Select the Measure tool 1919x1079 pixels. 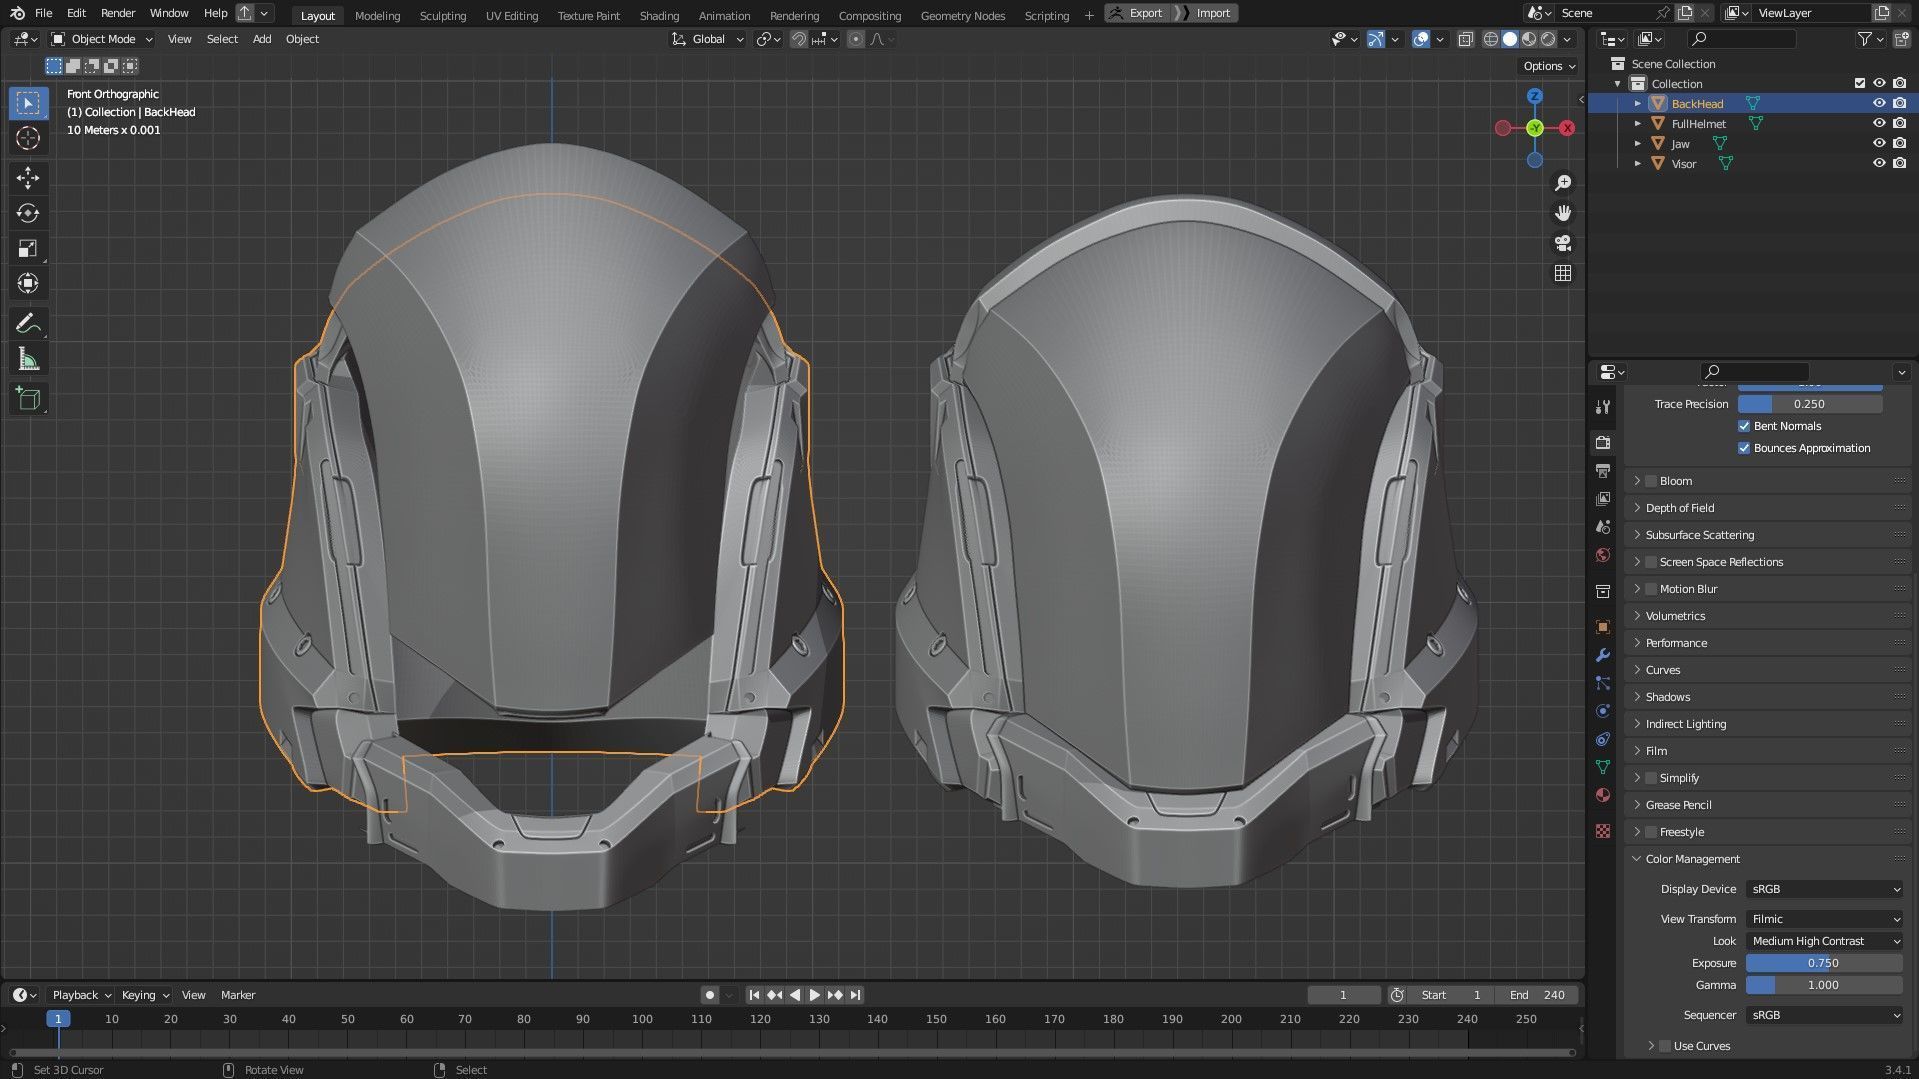(x=28, y=360)
